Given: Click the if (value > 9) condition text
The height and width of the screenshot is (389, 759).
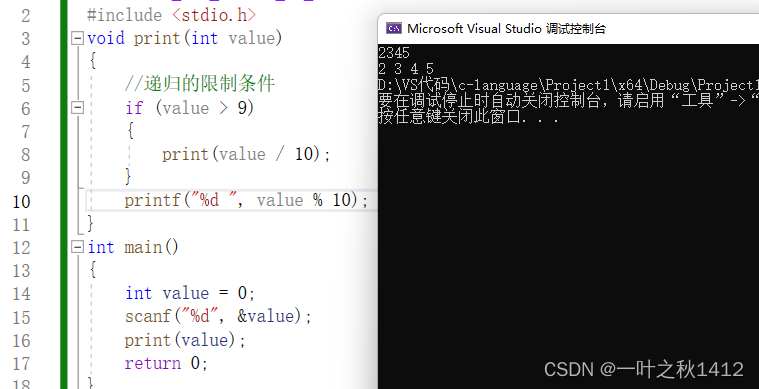Looking at the screenshot, I should click(190, 108).
